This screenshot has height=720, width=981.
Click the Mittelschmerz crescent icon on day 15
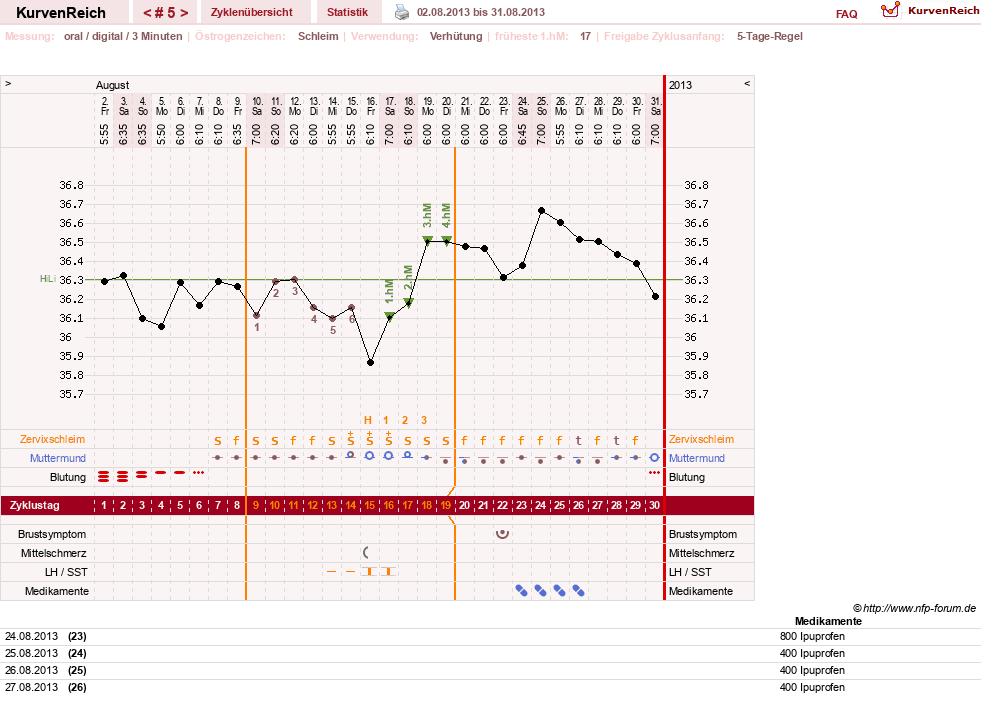pyautogui.click(x=367, y=552)
